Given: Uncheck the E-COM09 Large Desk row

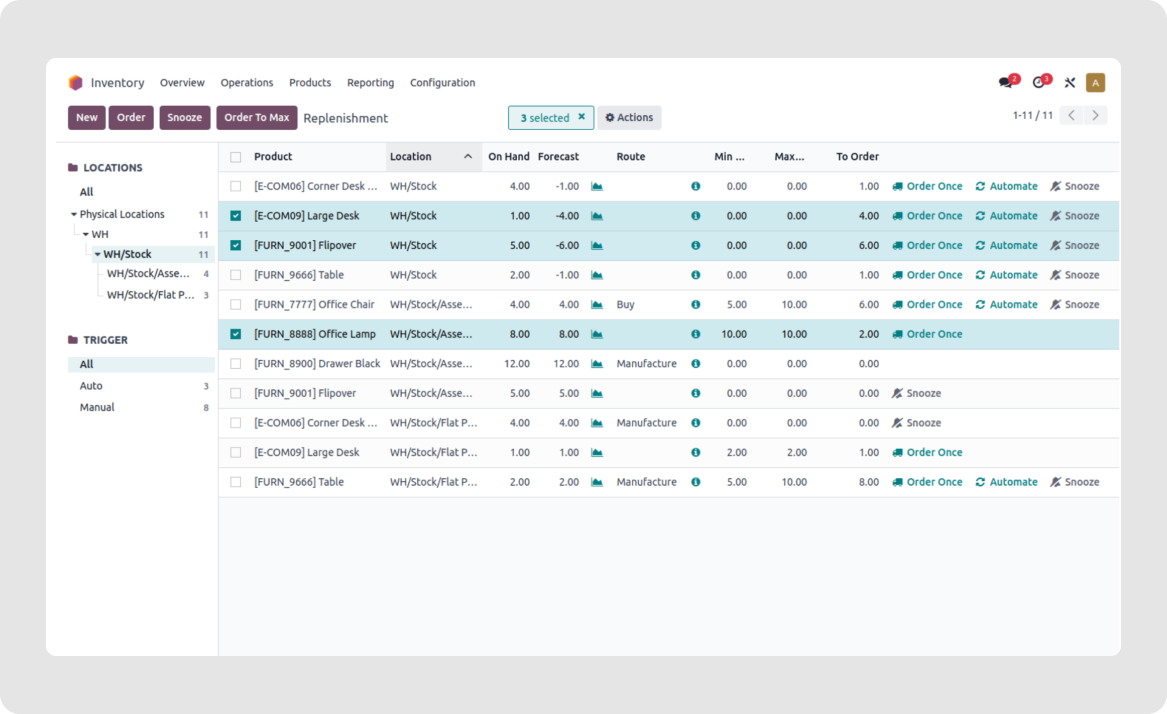Looking at the screenshot, I should [235, 215].
